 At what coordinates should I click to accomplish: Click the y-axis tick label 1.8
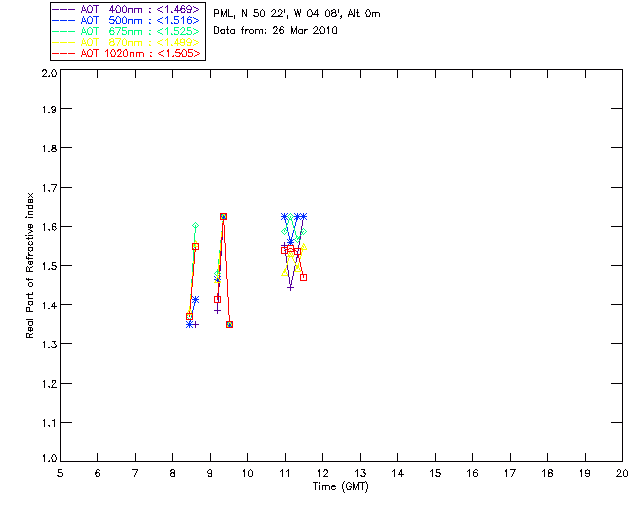tap(49, 148)
